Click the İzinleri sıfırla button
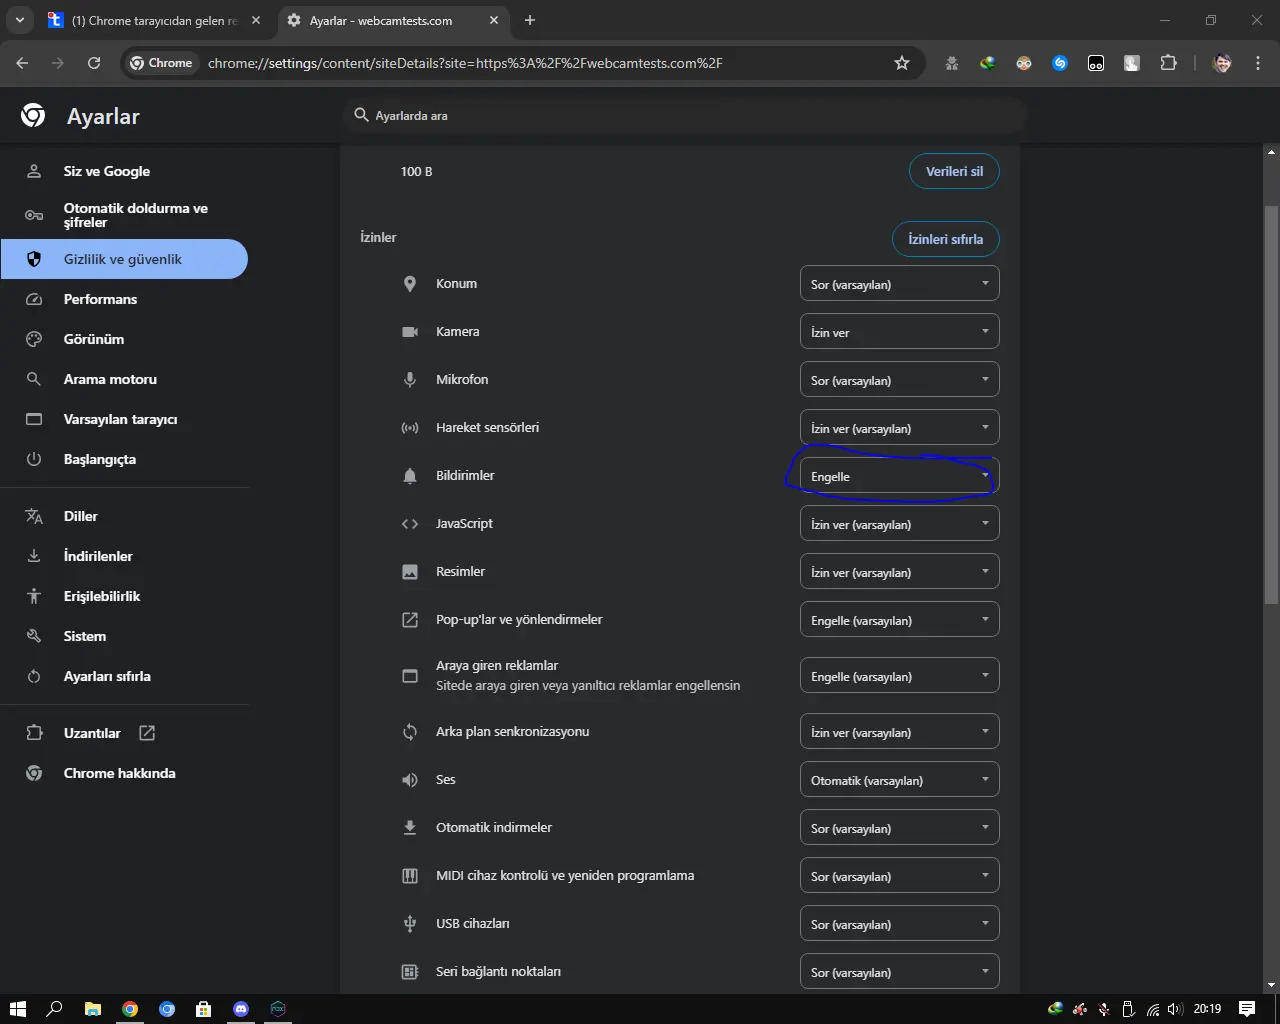The height and width of the screenshot is (1024, 1280). tap(945, 239)
